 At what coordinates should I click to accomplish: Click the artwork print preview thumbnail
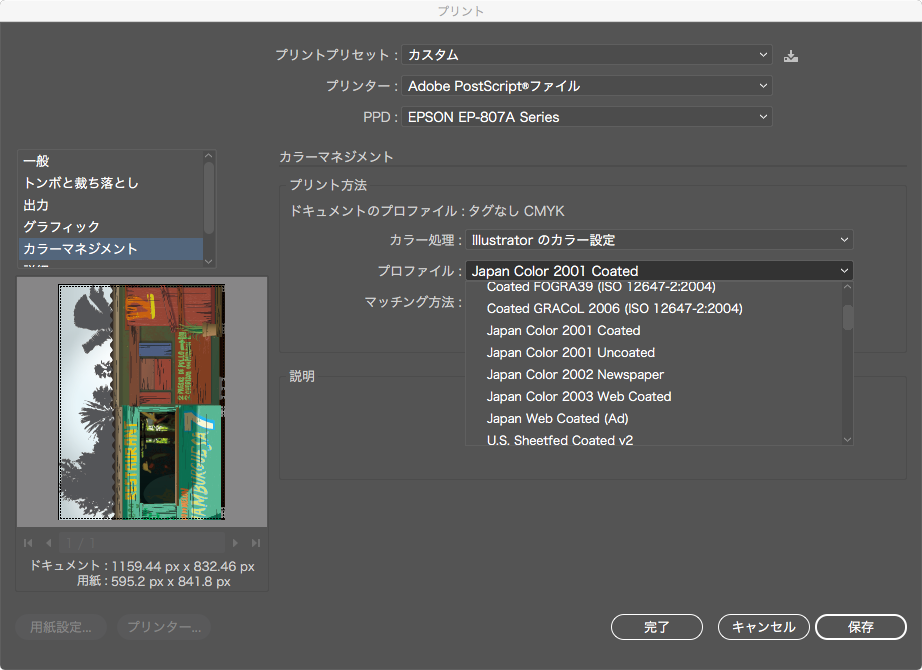click(142, 402)
